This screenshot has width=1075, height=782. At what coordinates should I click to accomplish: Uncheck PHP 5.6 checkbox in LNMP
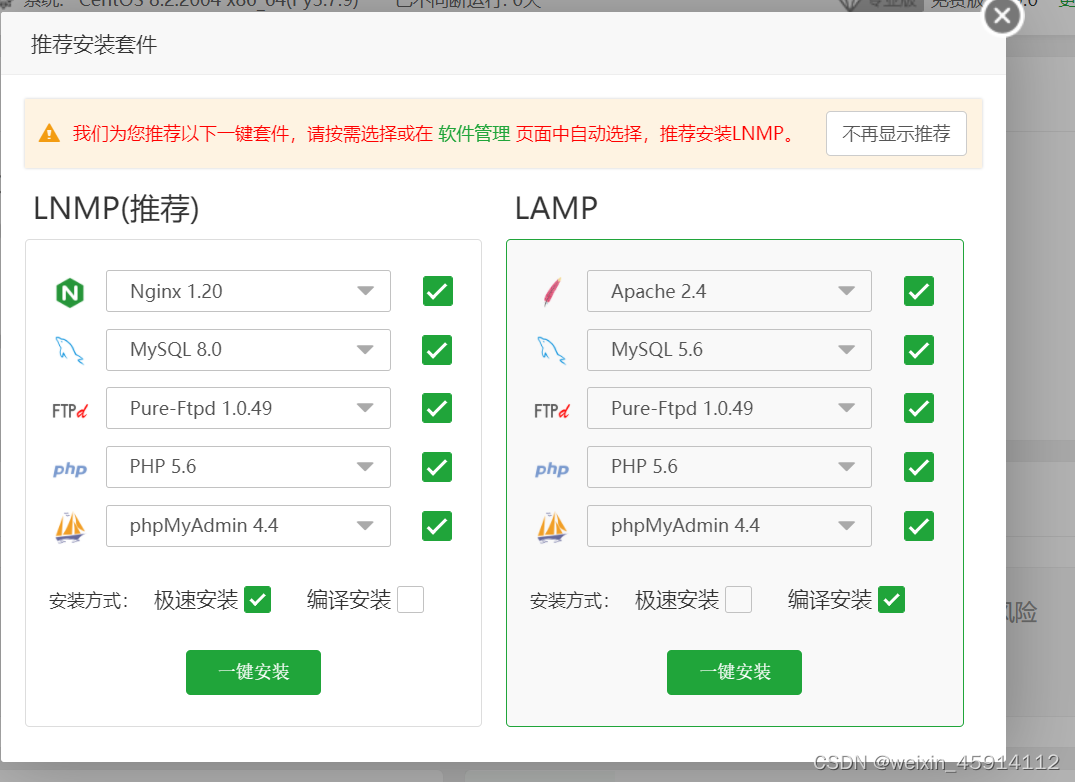tap(437, 467)
